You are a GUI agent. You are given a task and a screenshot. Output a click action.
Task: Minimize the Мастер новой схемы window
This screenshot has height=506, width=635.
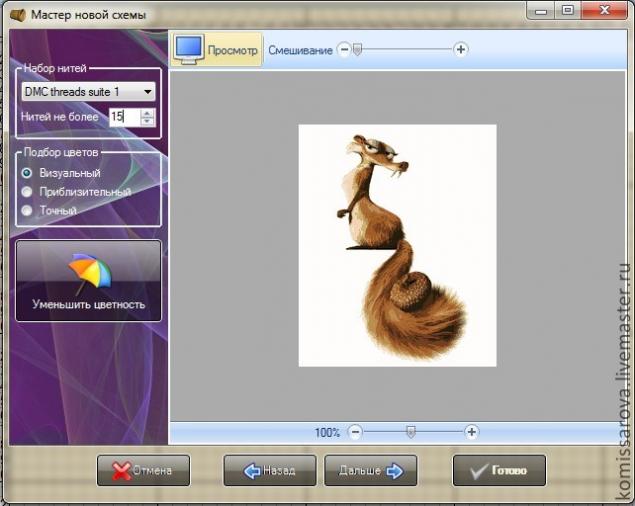pos(541,11)
